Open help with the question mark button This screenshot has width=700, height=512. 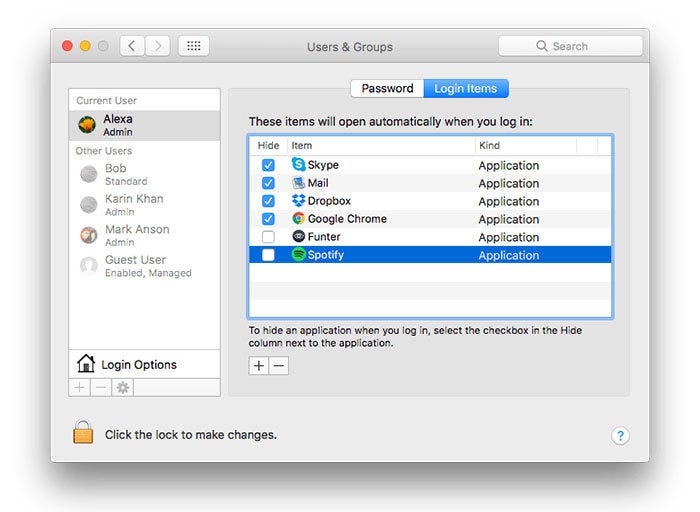(620, 435)
